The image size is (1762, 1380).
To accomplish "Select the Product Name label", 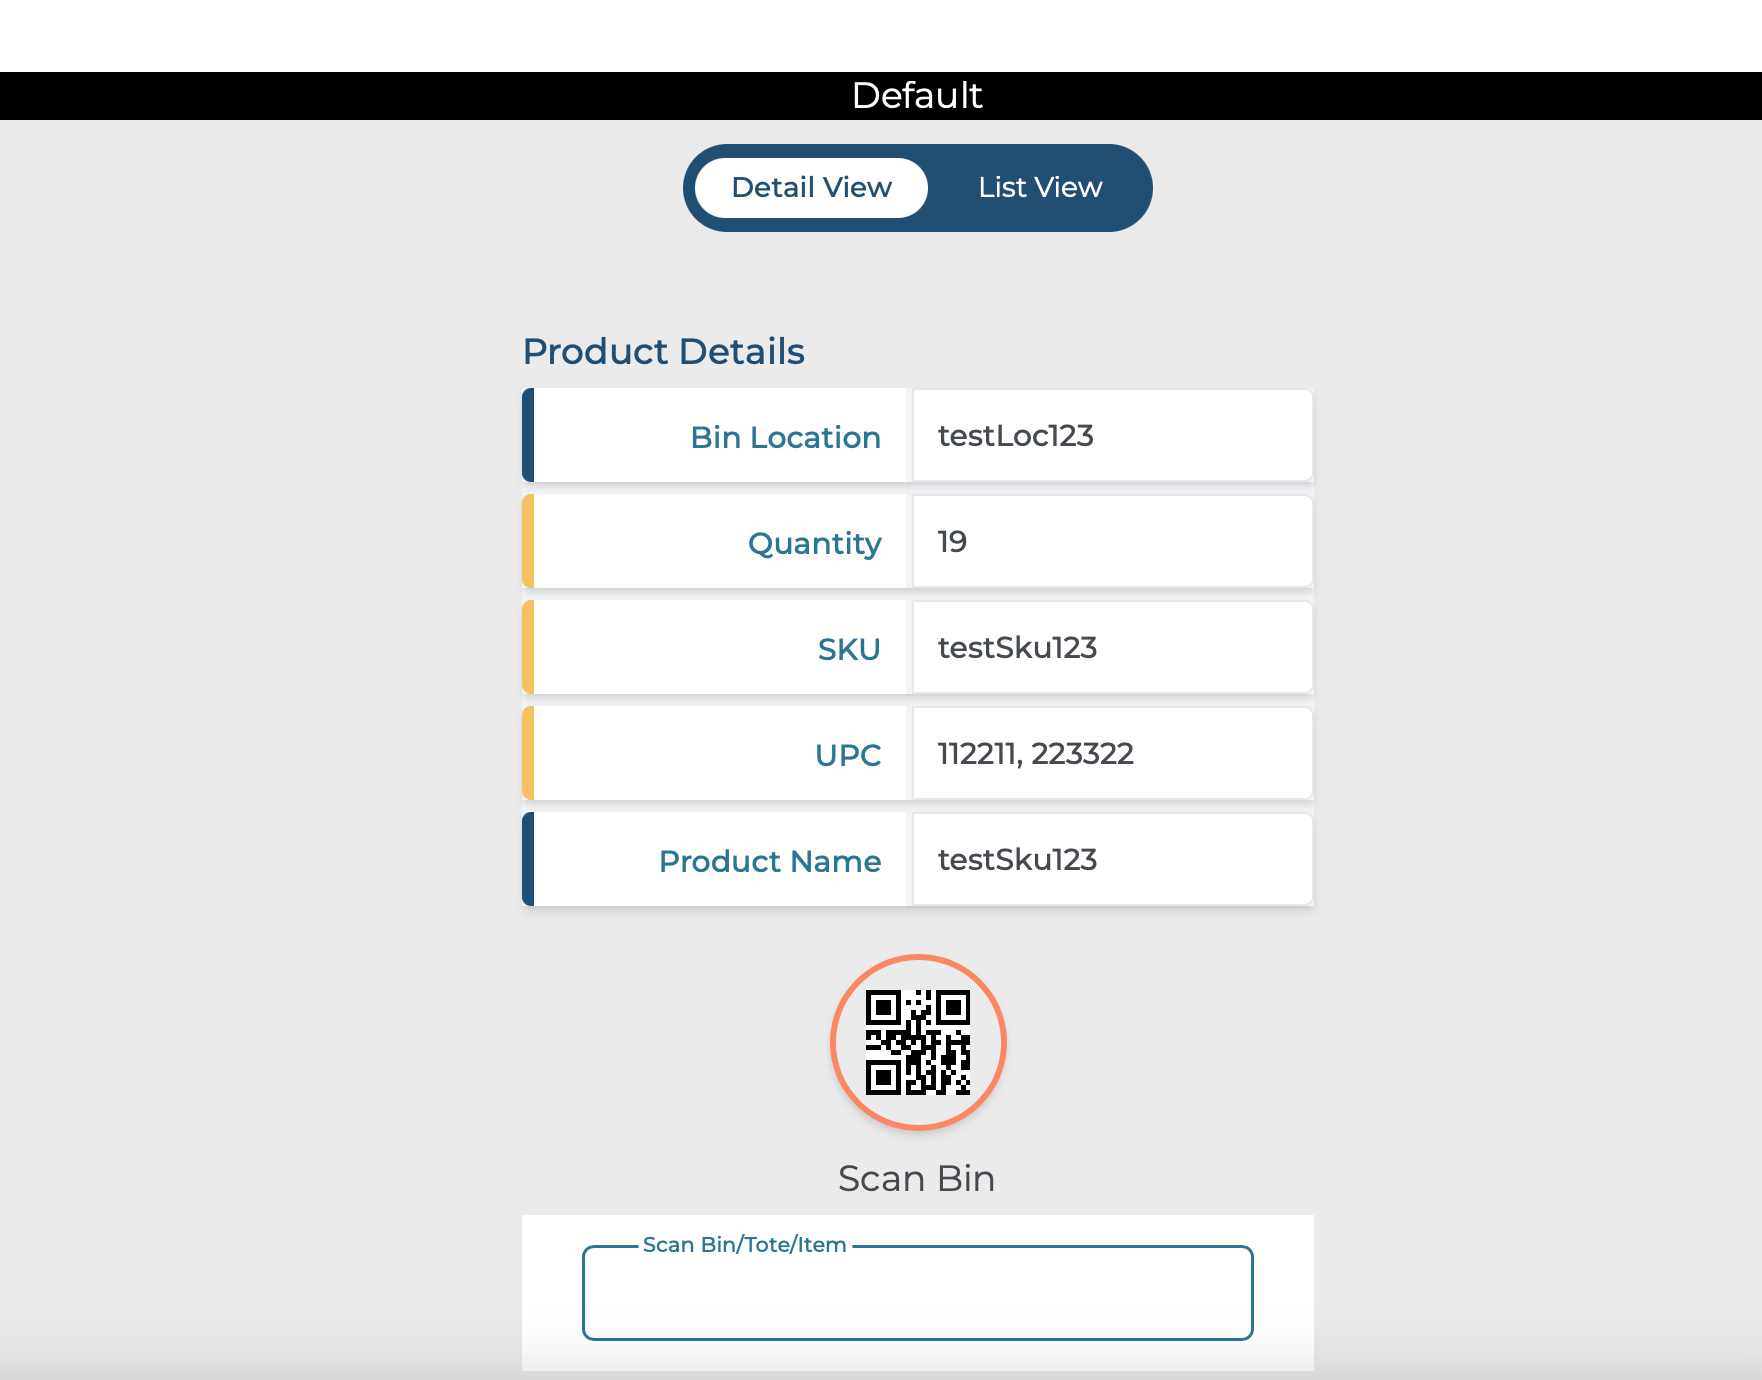I will [769, 861].
